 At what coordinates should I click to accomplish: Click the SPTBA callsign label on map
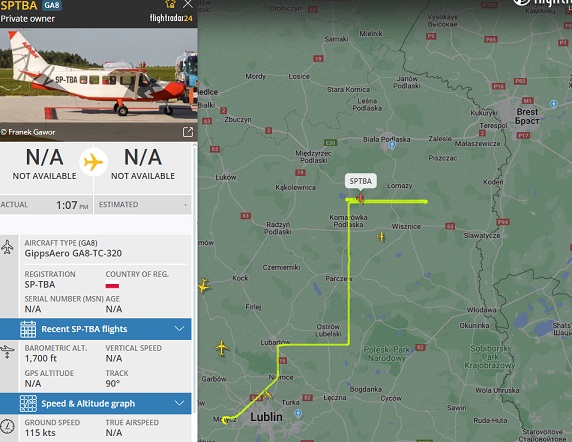[360, 181]
